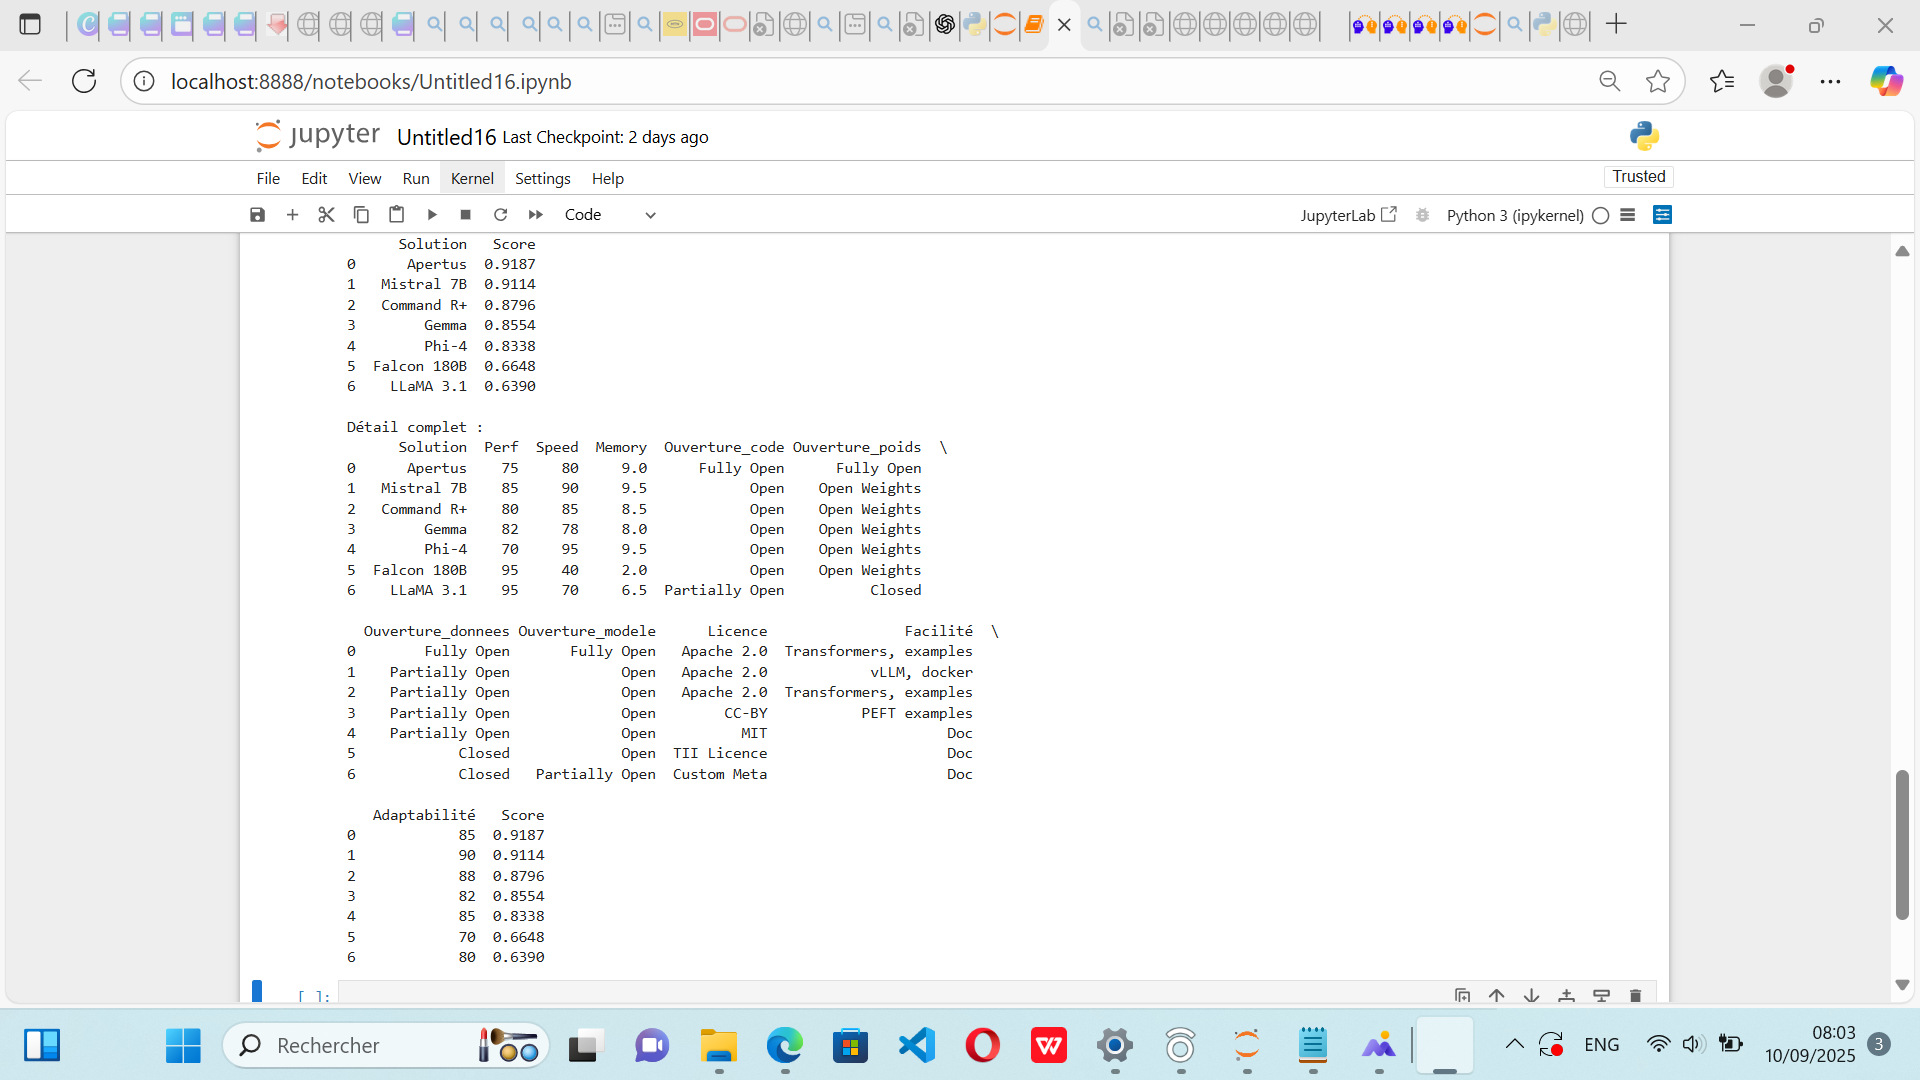Restart the kernel
This screenshot has width=1920, height=1080.
[500, 214]
